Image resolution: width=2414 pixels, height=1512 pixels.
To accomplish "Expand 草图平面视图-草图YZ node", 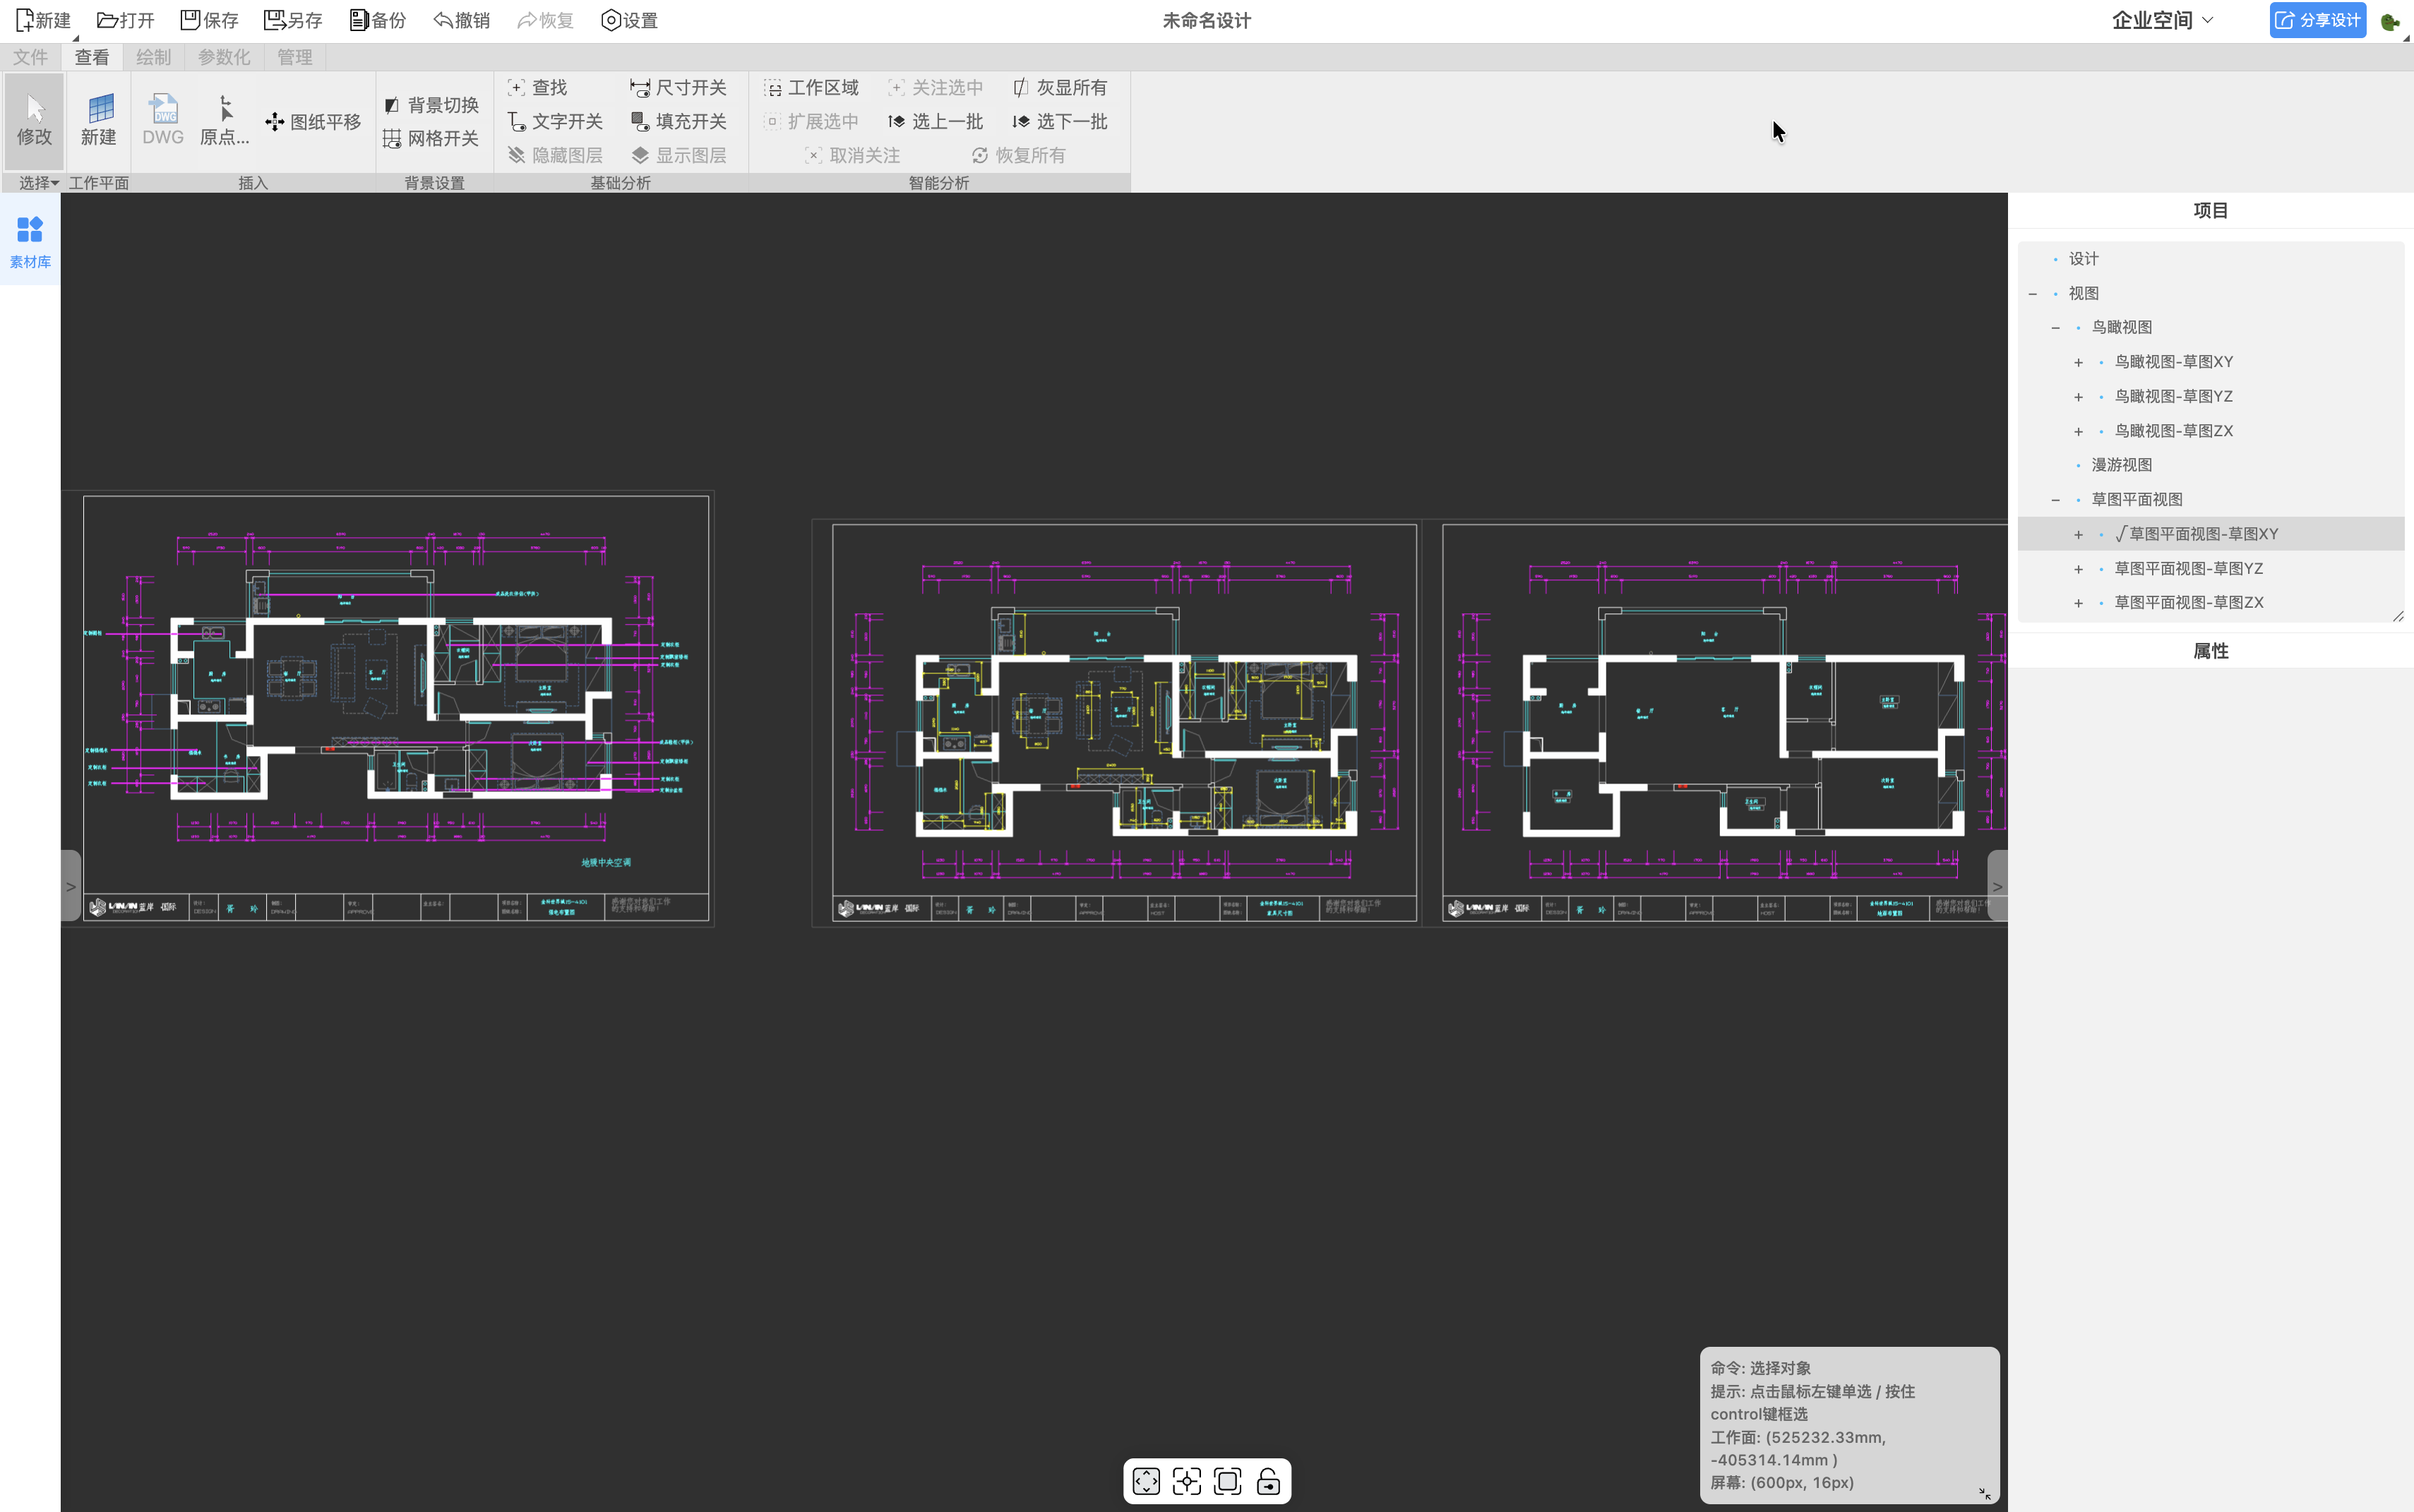I will tap(2078, 569).
